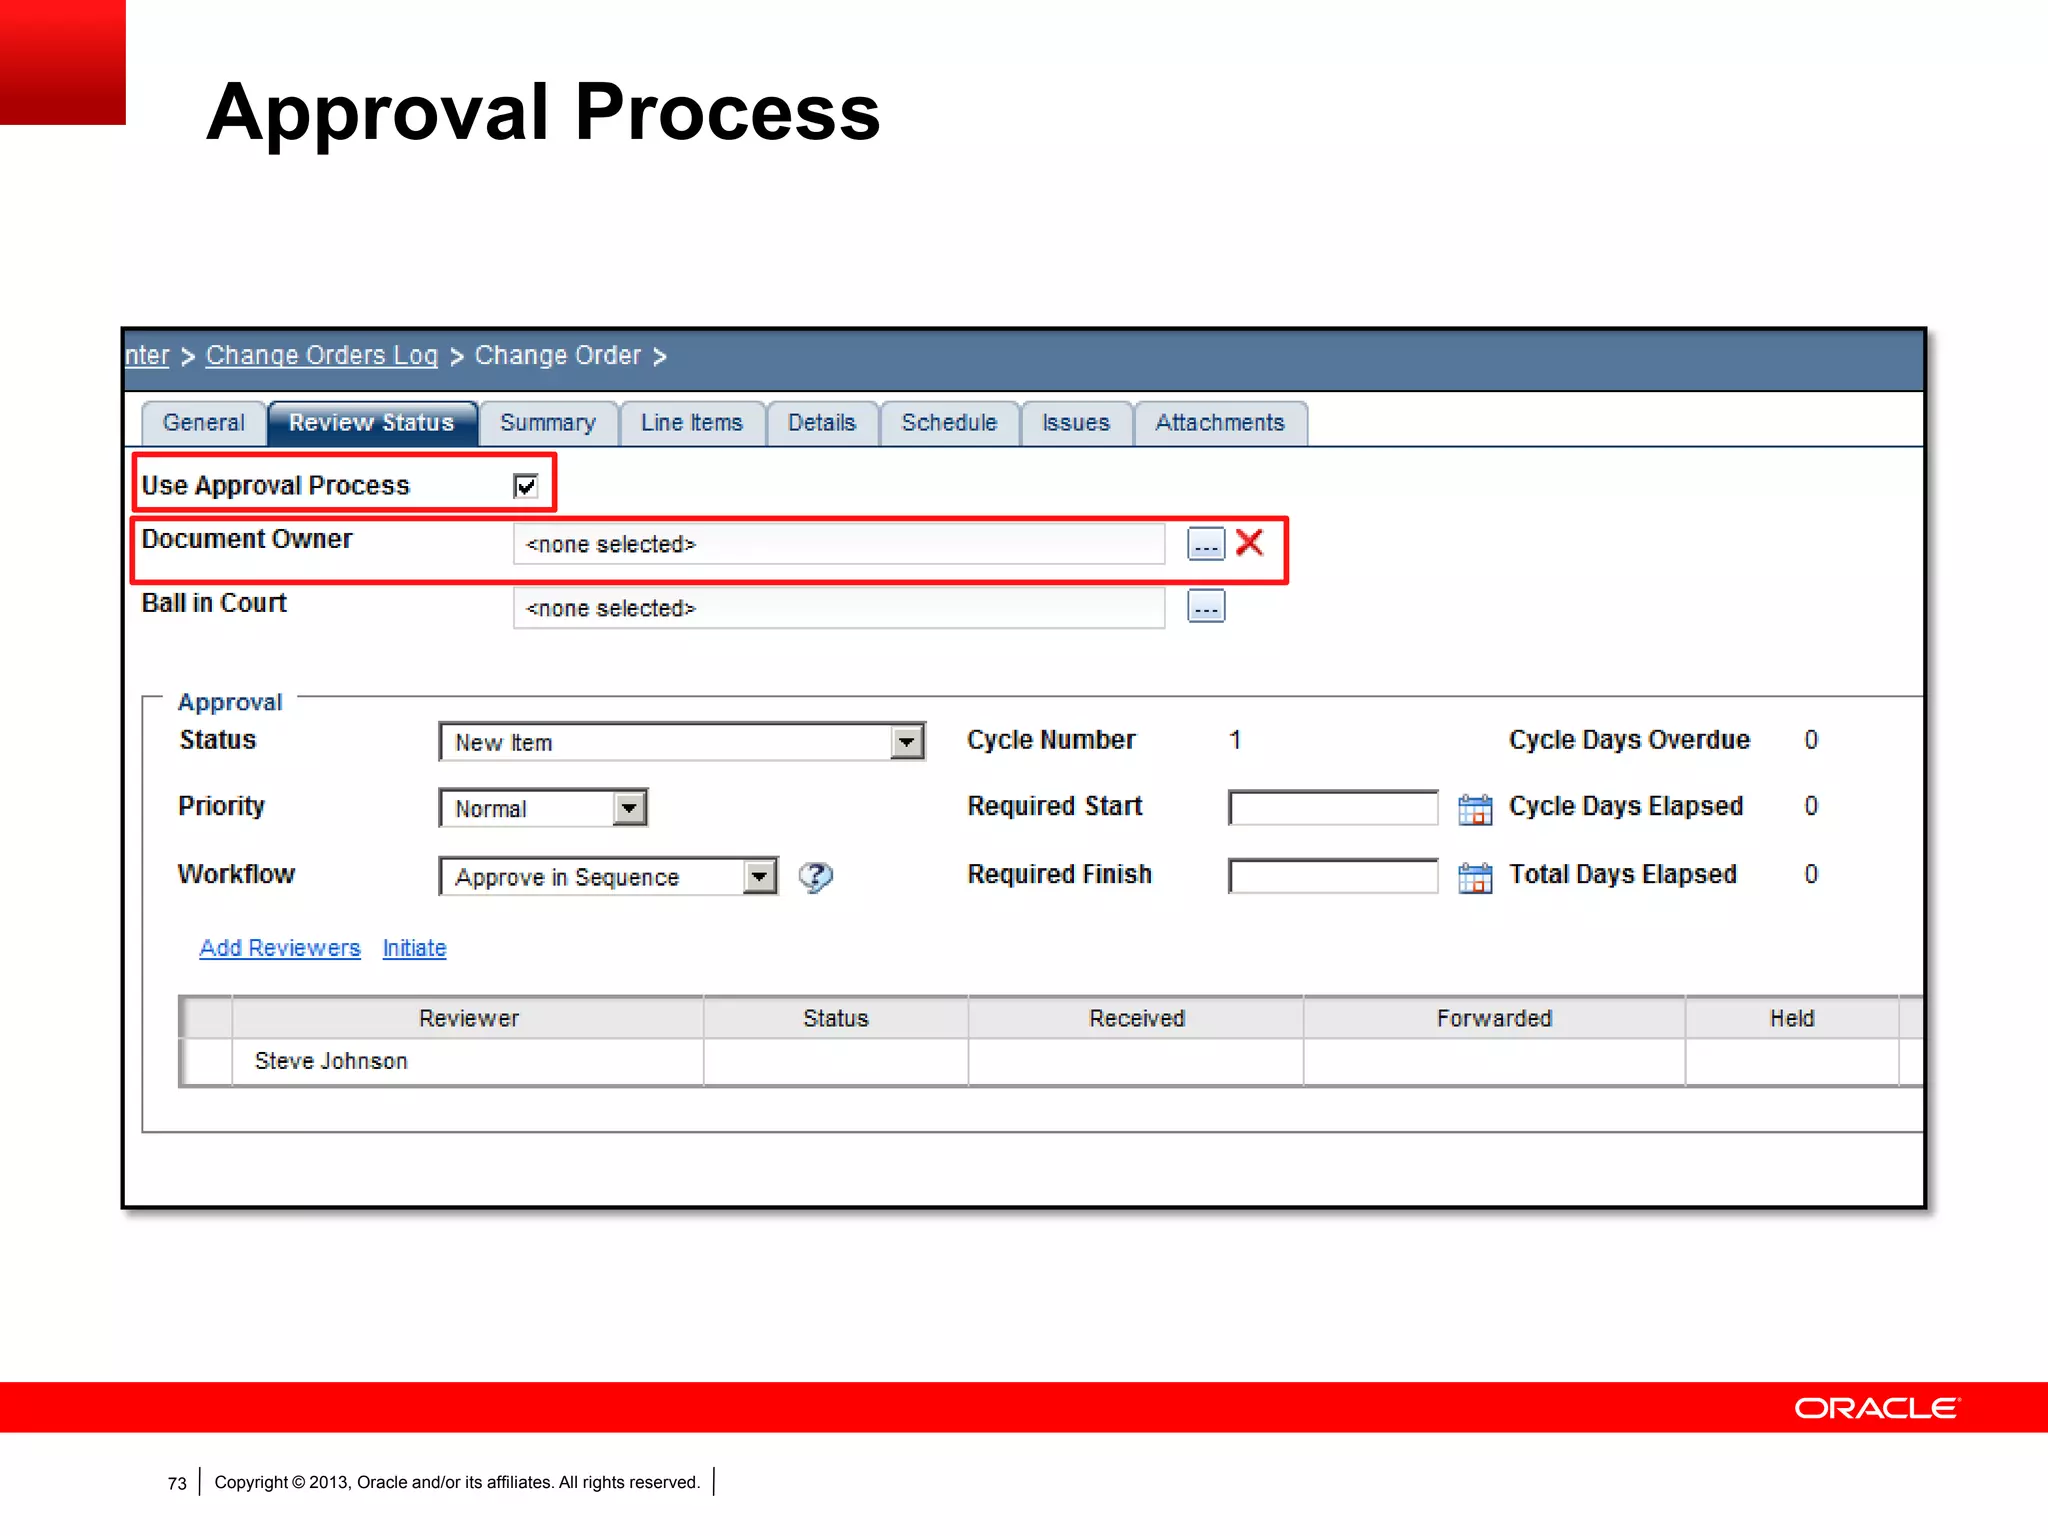Viewport: 2048px width, 1536px height.
Task: Follow the Change Orders Log breadcrumb link
Action: pyautogui.click(x=322, y=356)
